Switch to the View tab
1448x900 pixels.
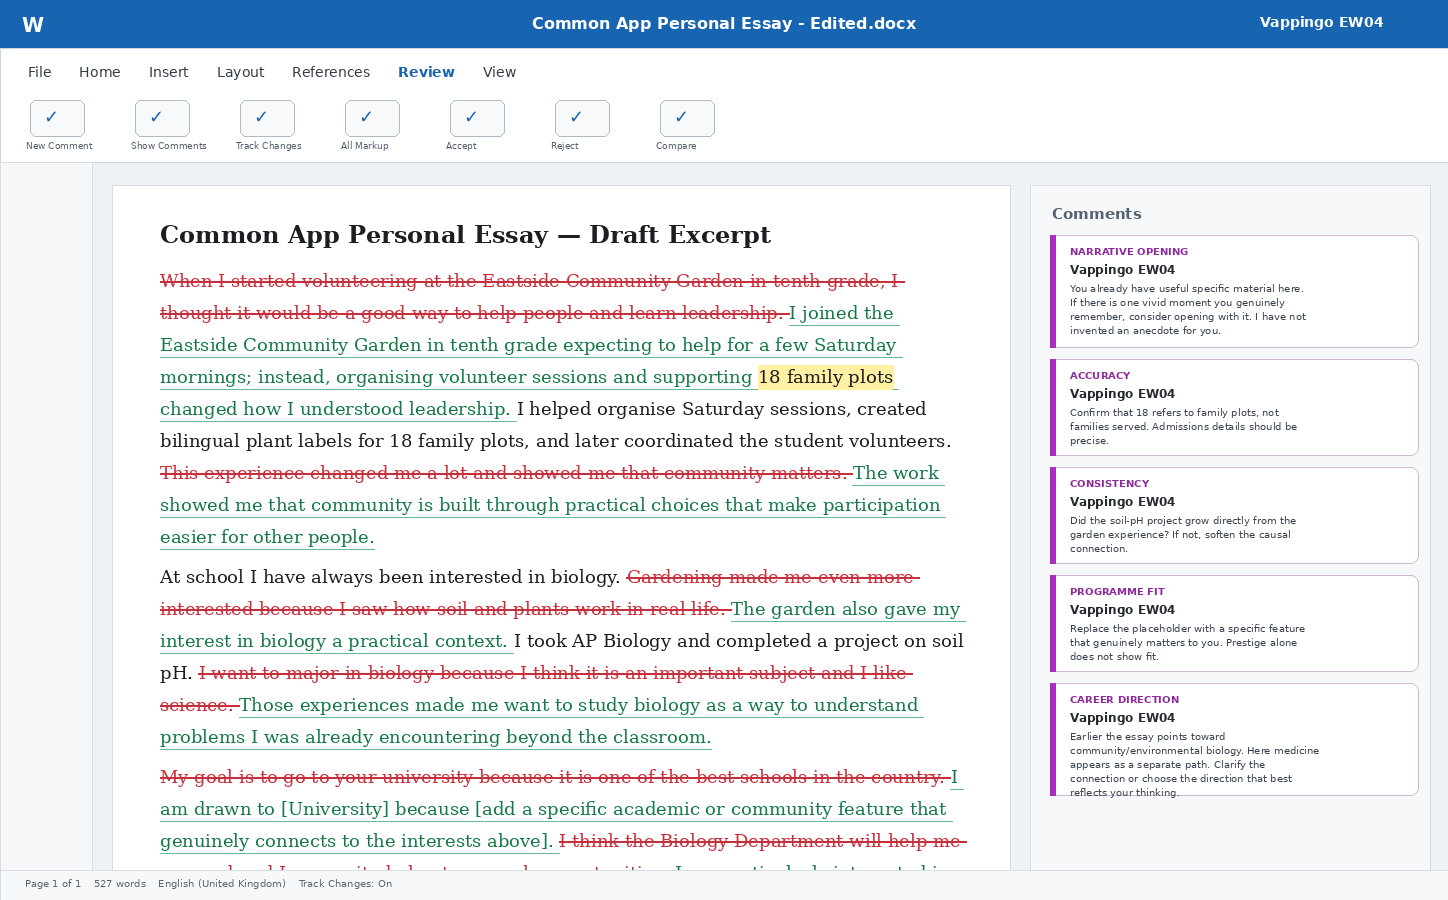(x=500, y=72)
